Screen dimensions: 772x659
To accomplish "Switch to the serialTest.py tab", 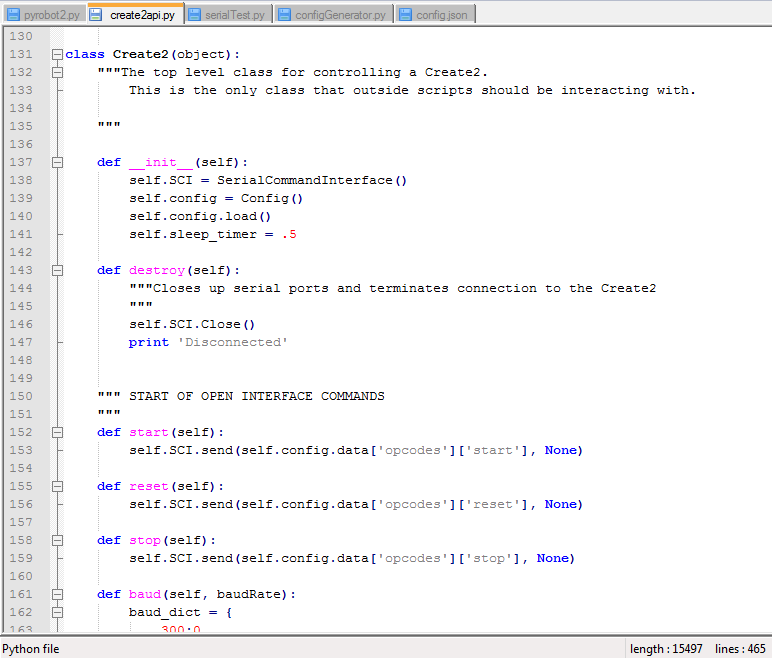I will (234, 15).
